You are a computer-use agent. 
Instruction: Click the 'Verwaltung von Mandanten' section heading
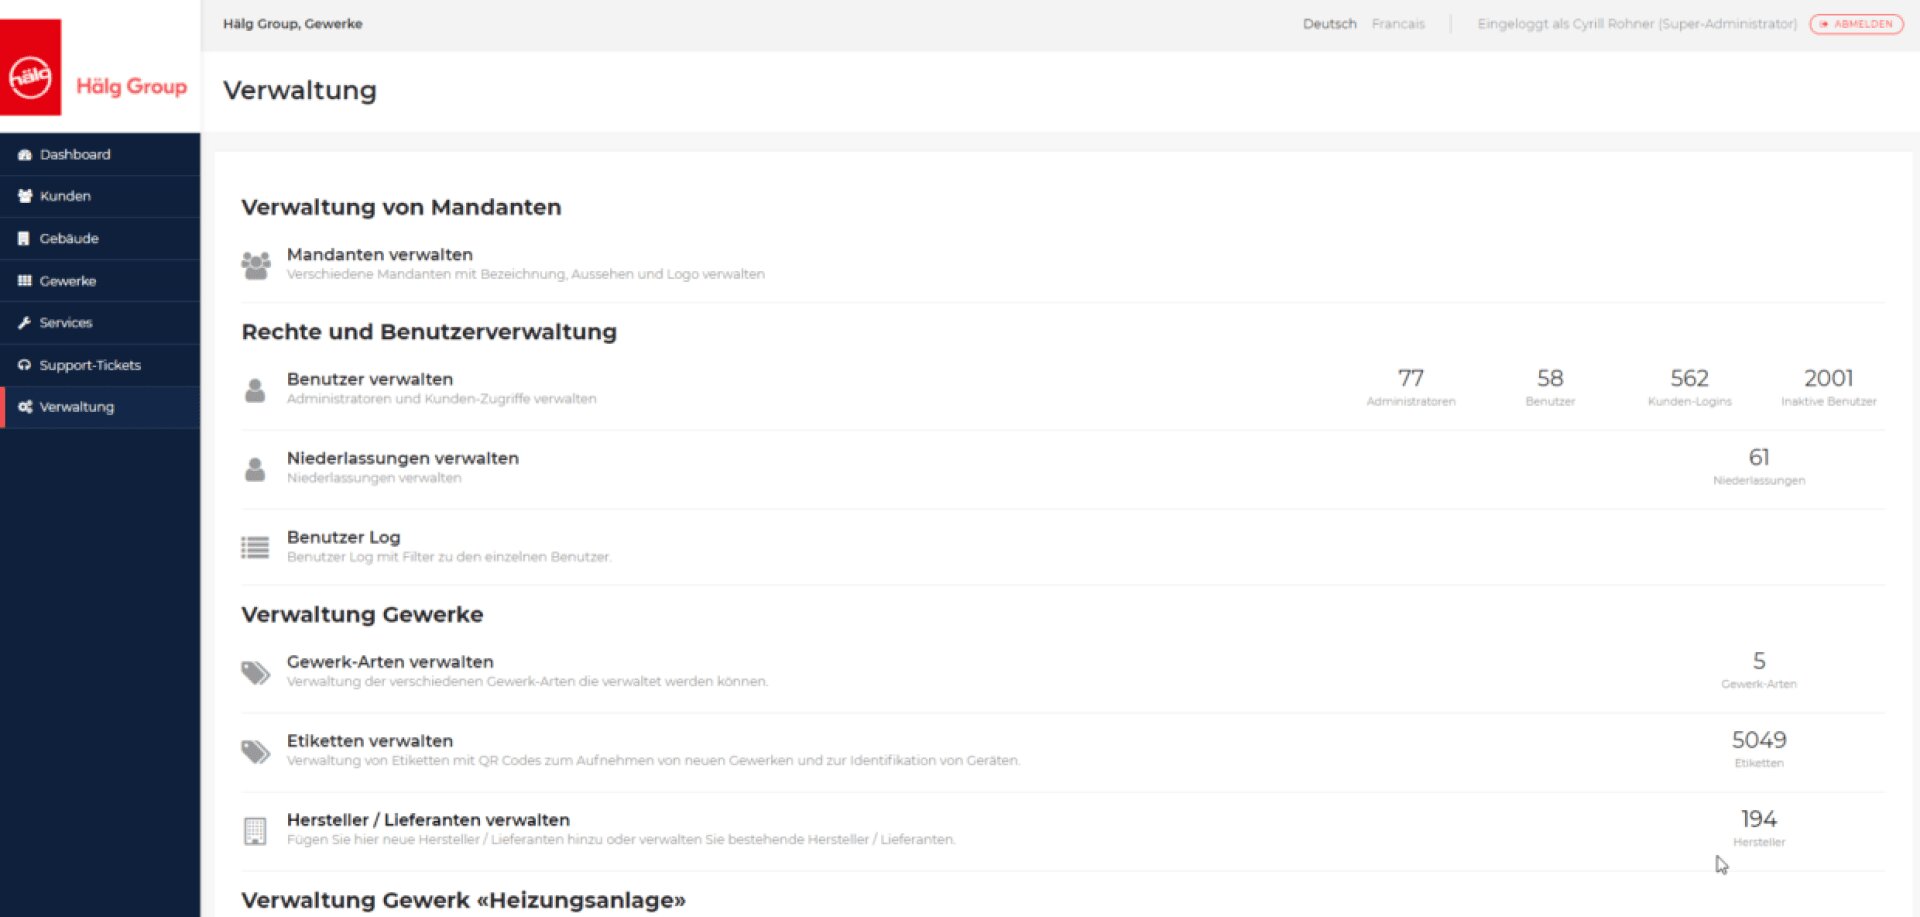tap(401, 207)
